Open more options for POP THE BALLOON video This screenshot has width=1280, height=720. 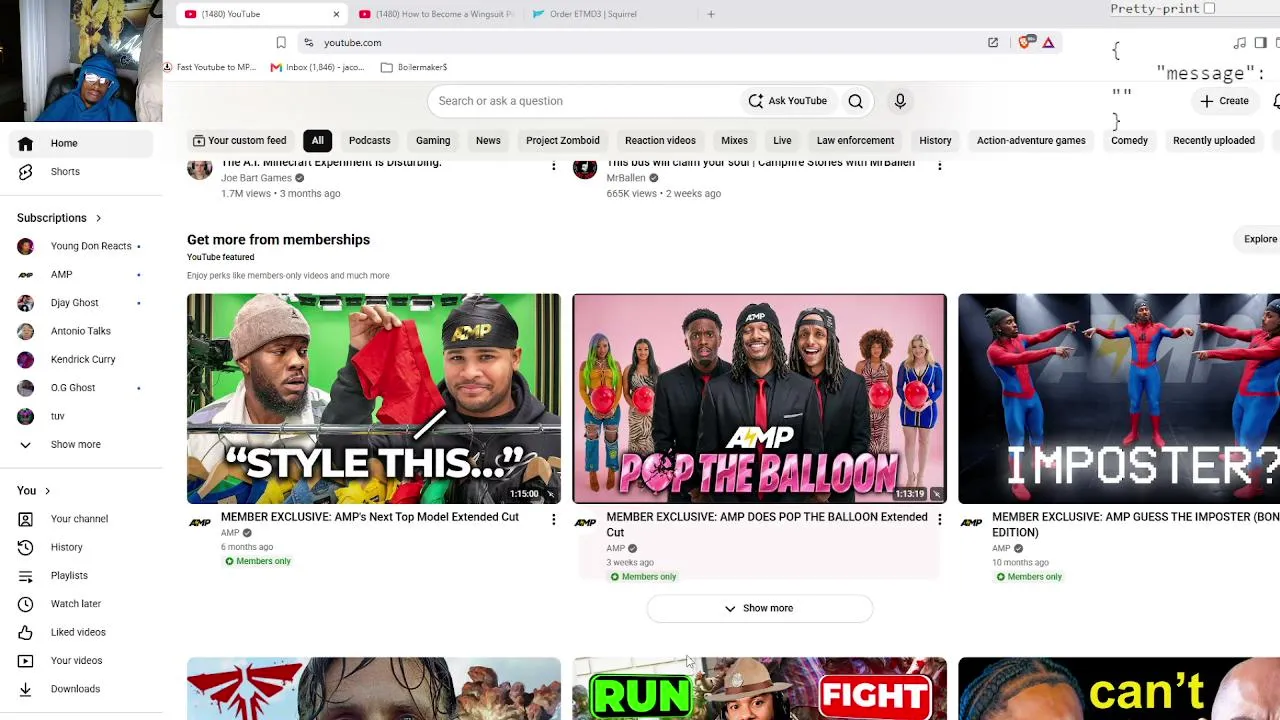coord(939,519)
